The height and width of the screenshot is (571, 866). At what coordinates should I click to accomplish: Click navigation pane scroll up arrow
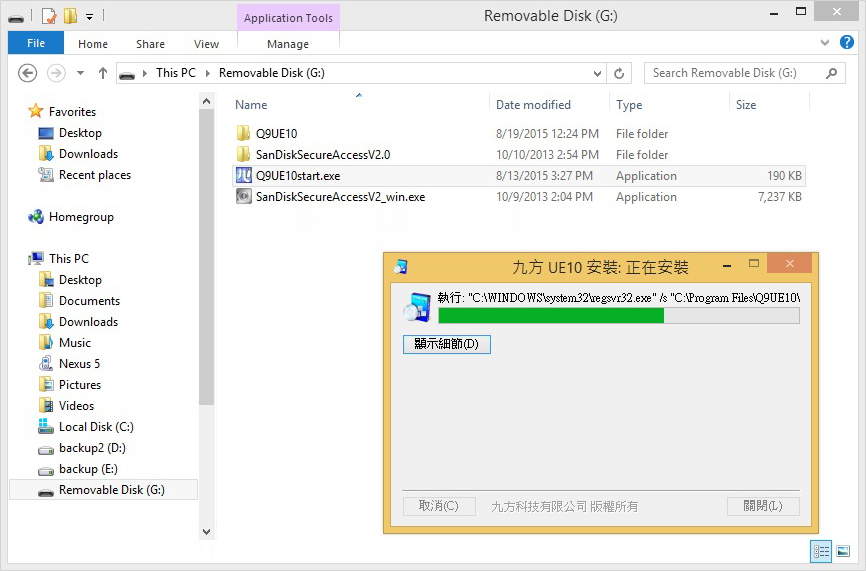[206, 102]
